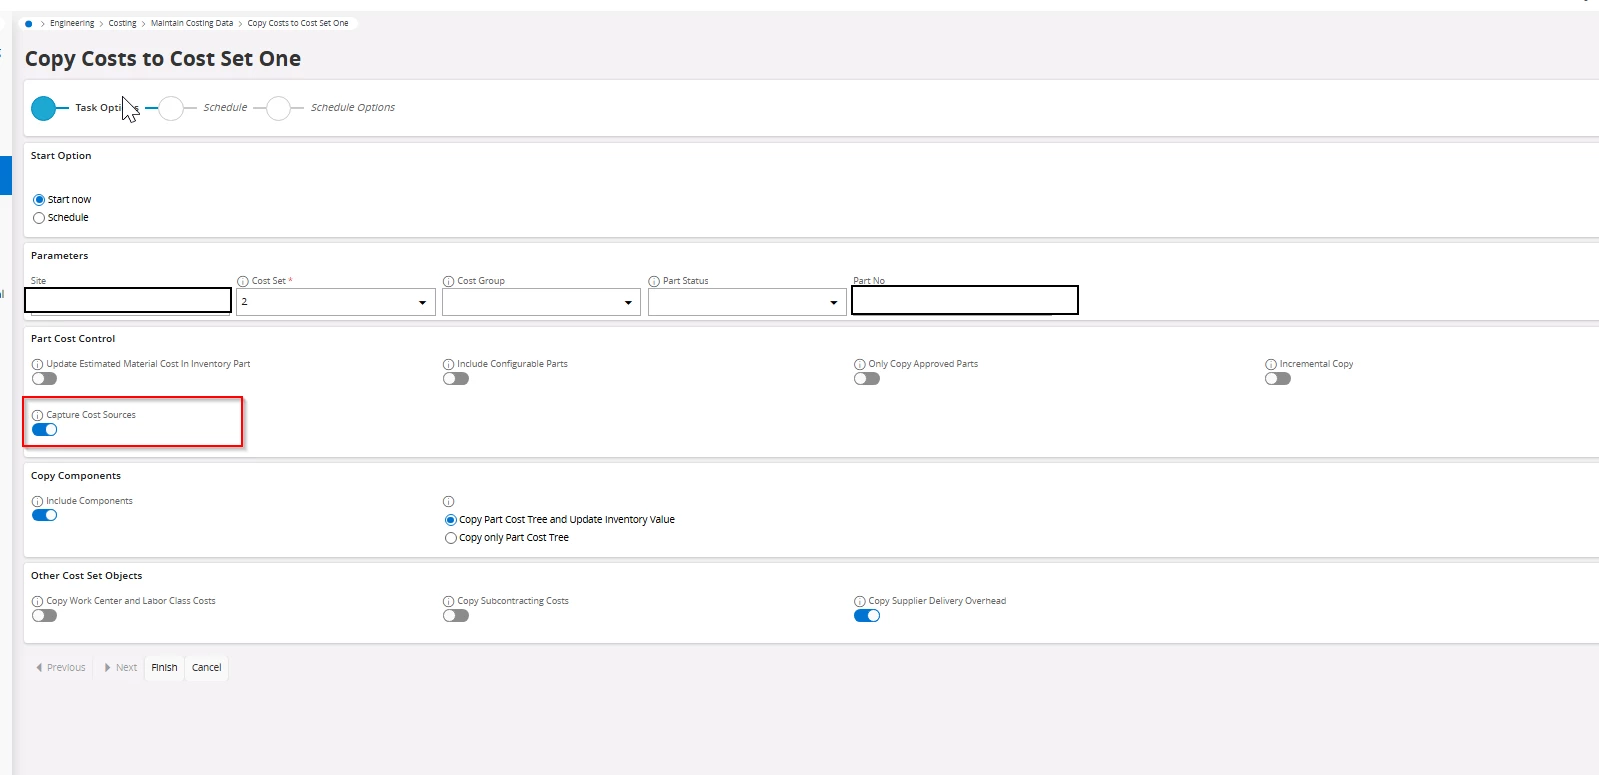The height and width of the screenshot is (775, 1599).
Task: Turn off Include Components switch
Action: coord(45,516)
